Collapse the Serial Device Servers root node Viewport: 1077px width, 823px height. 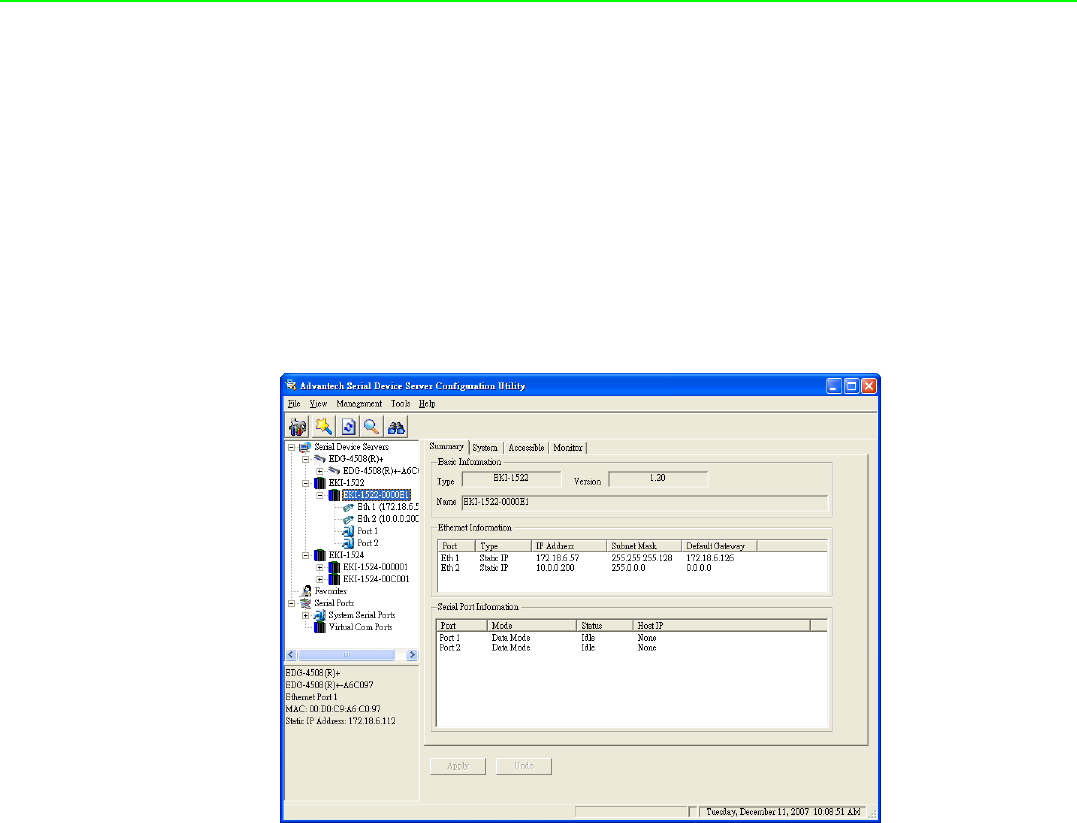(x=291, y=447)
